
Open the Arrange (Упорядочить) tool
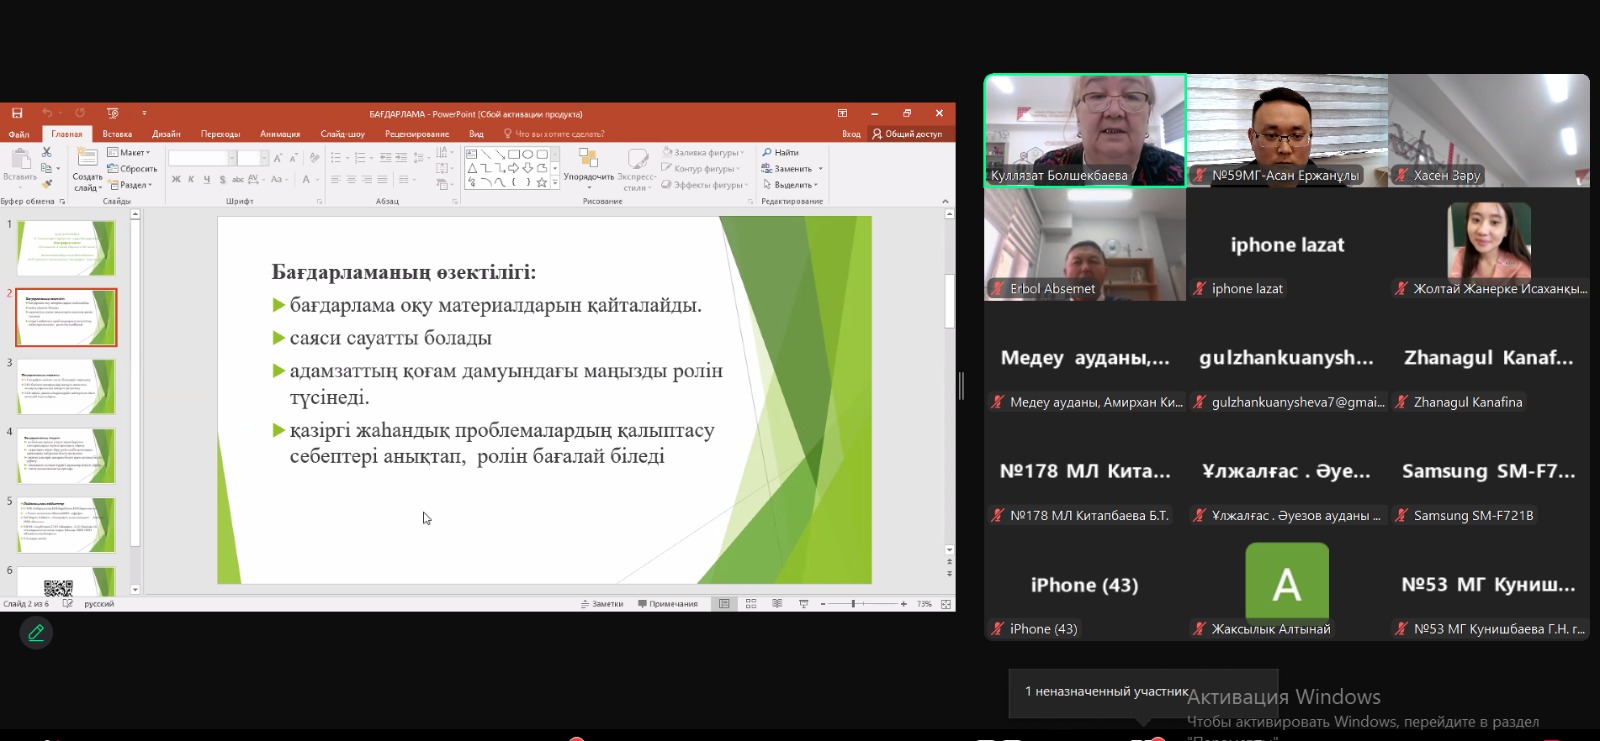588,166
